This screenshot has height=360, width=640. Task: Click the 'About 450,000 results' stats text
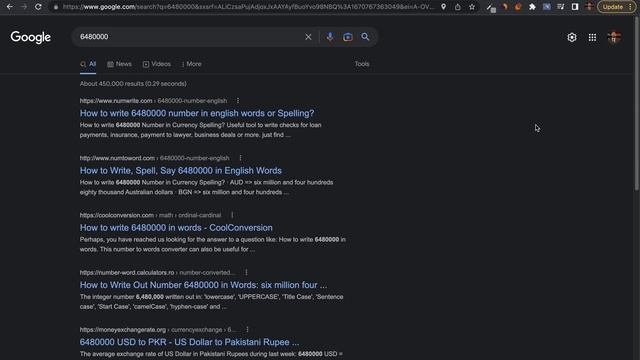[133, 84]
